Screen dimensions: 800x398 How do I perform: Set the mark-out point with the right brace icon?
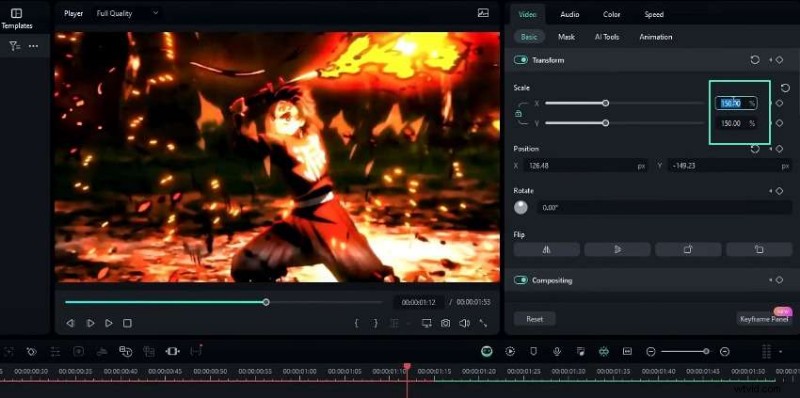[x=376, y=323]
